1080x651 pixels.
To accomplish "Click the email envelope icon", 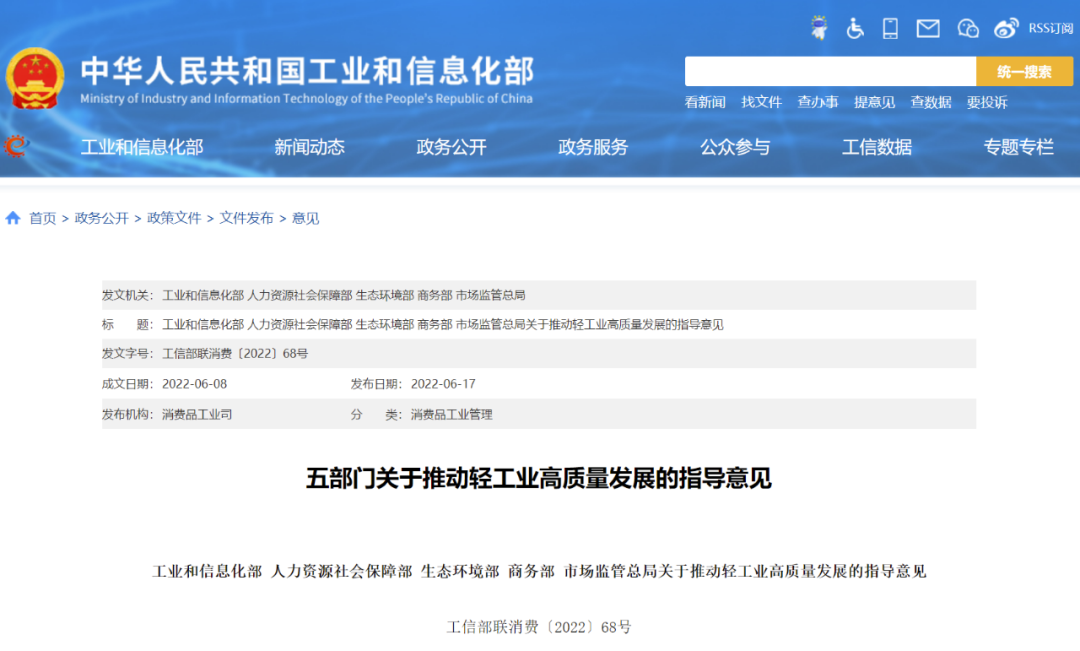I will 927,27.
